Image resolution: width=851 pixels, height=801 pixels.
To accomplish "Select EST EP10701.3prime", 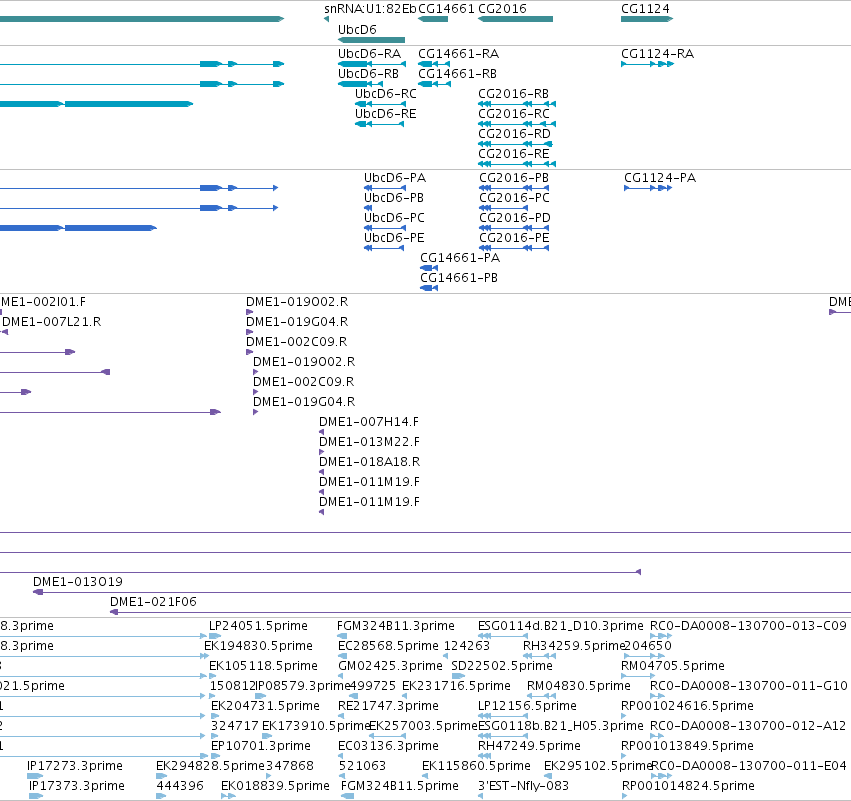I will [214, 756].
